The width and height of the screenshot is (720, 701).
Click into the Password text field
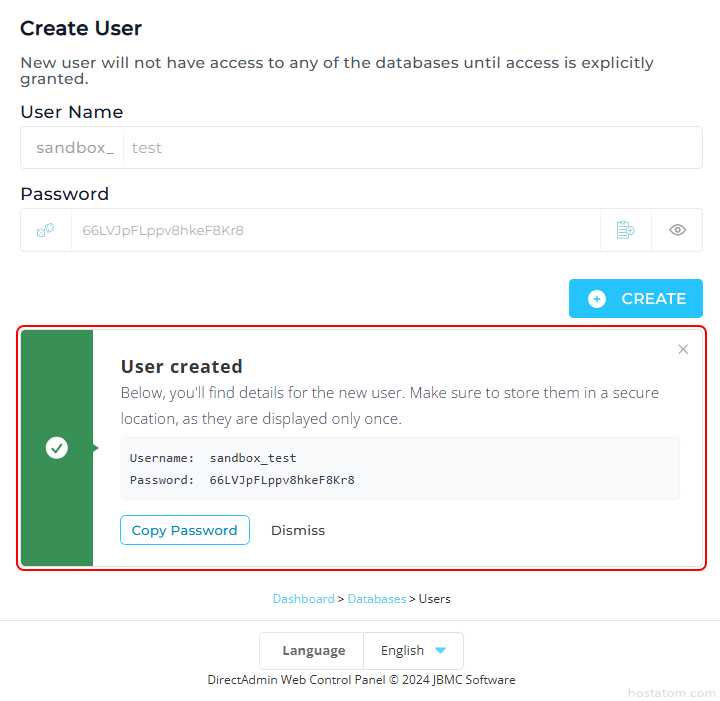tap(330, 230)
